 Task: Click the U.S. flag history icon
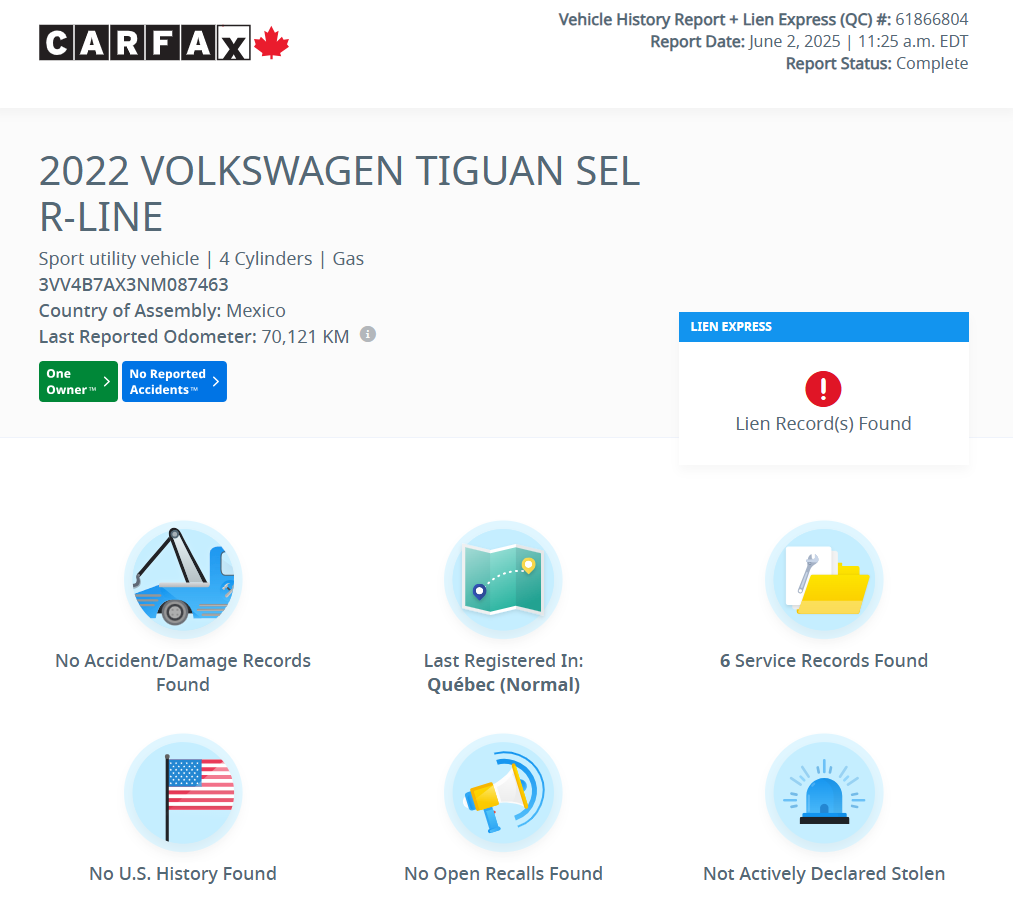click(183, 793)
